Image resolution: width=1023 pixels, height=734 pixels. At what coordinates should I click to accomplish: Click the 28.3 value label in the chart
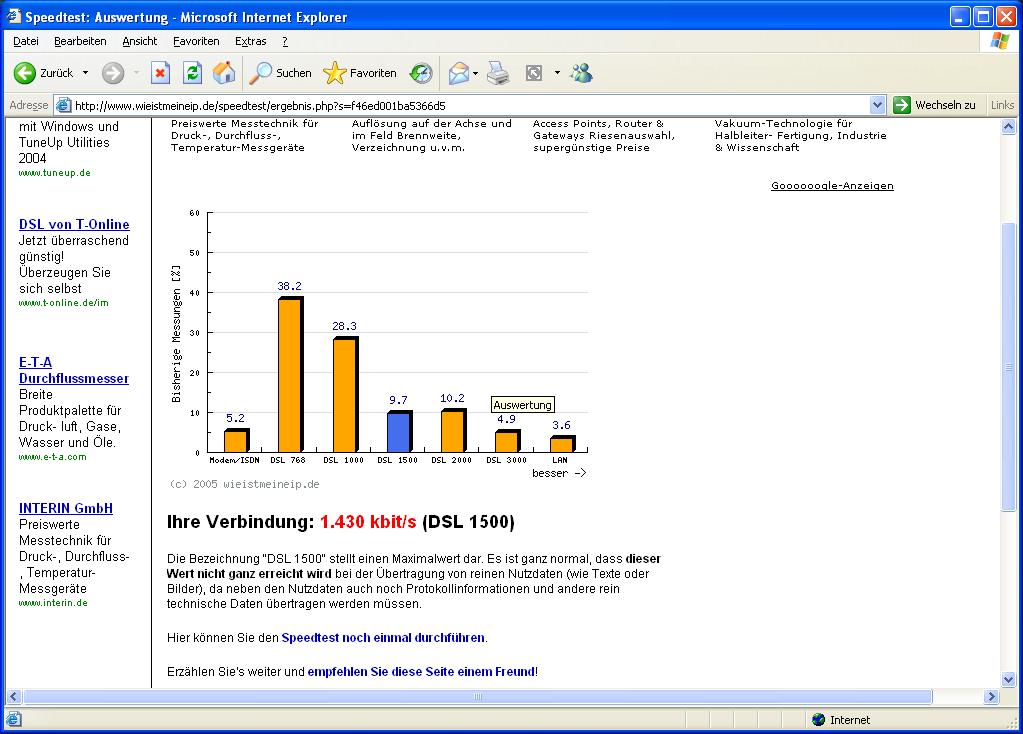[344, 326]
